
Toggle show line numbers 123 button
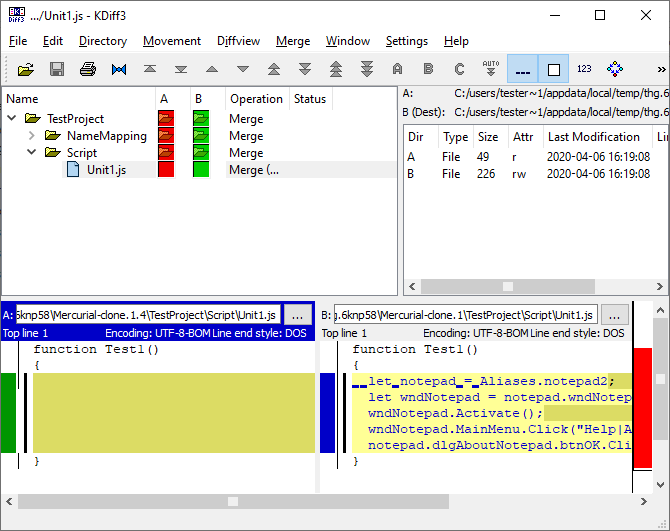[x=584, y=69]
